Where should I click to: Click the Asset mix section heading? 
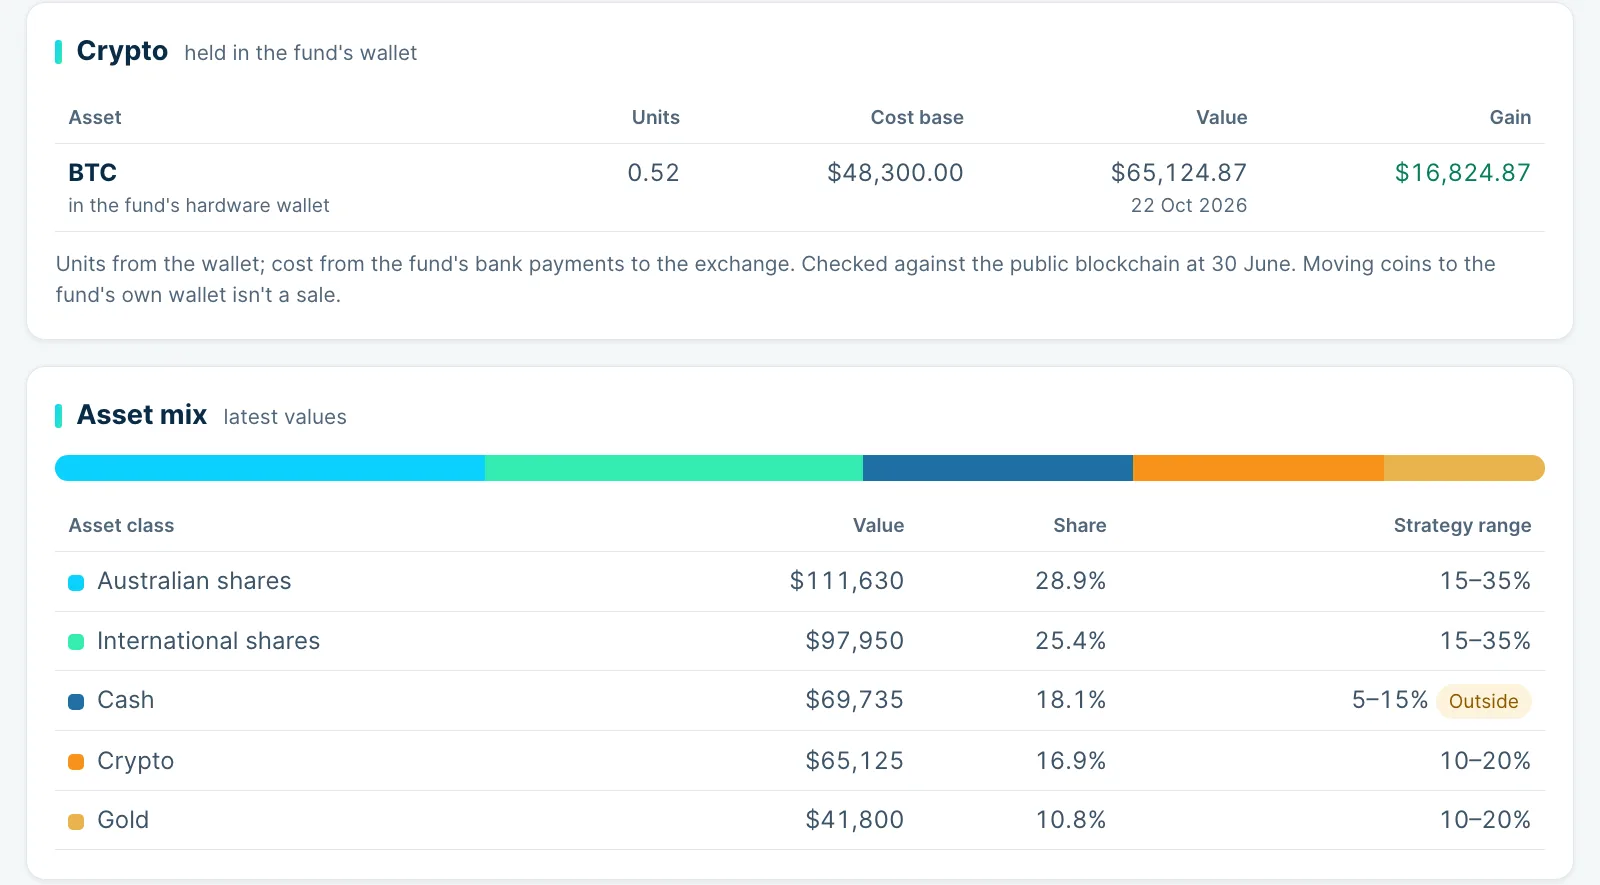point(142,415)
